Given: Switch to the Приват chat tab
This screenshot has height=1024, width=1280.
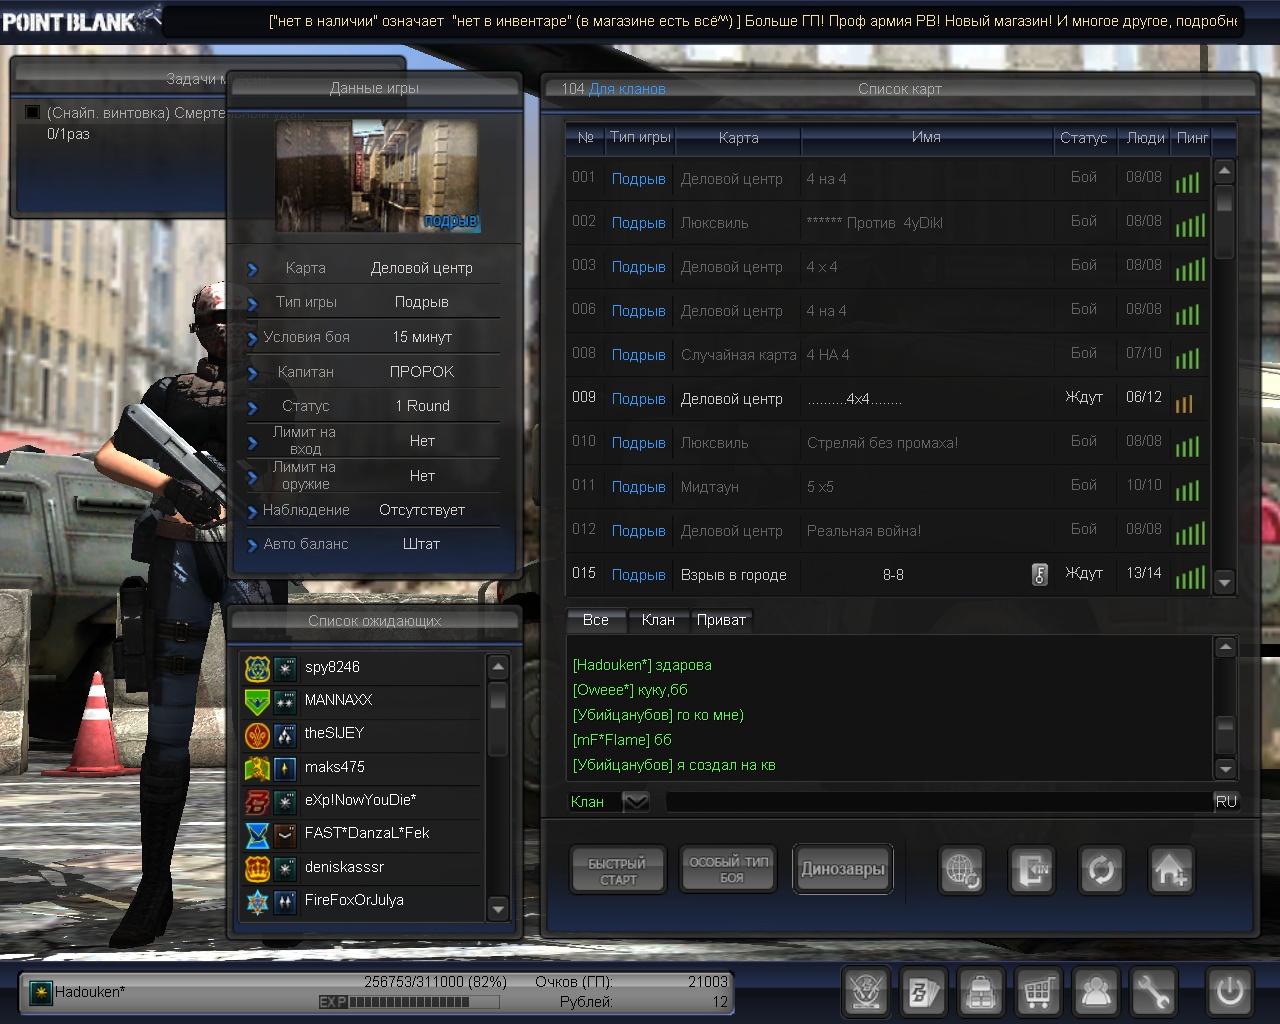Looking at the screenshot, I should (721, 620).
